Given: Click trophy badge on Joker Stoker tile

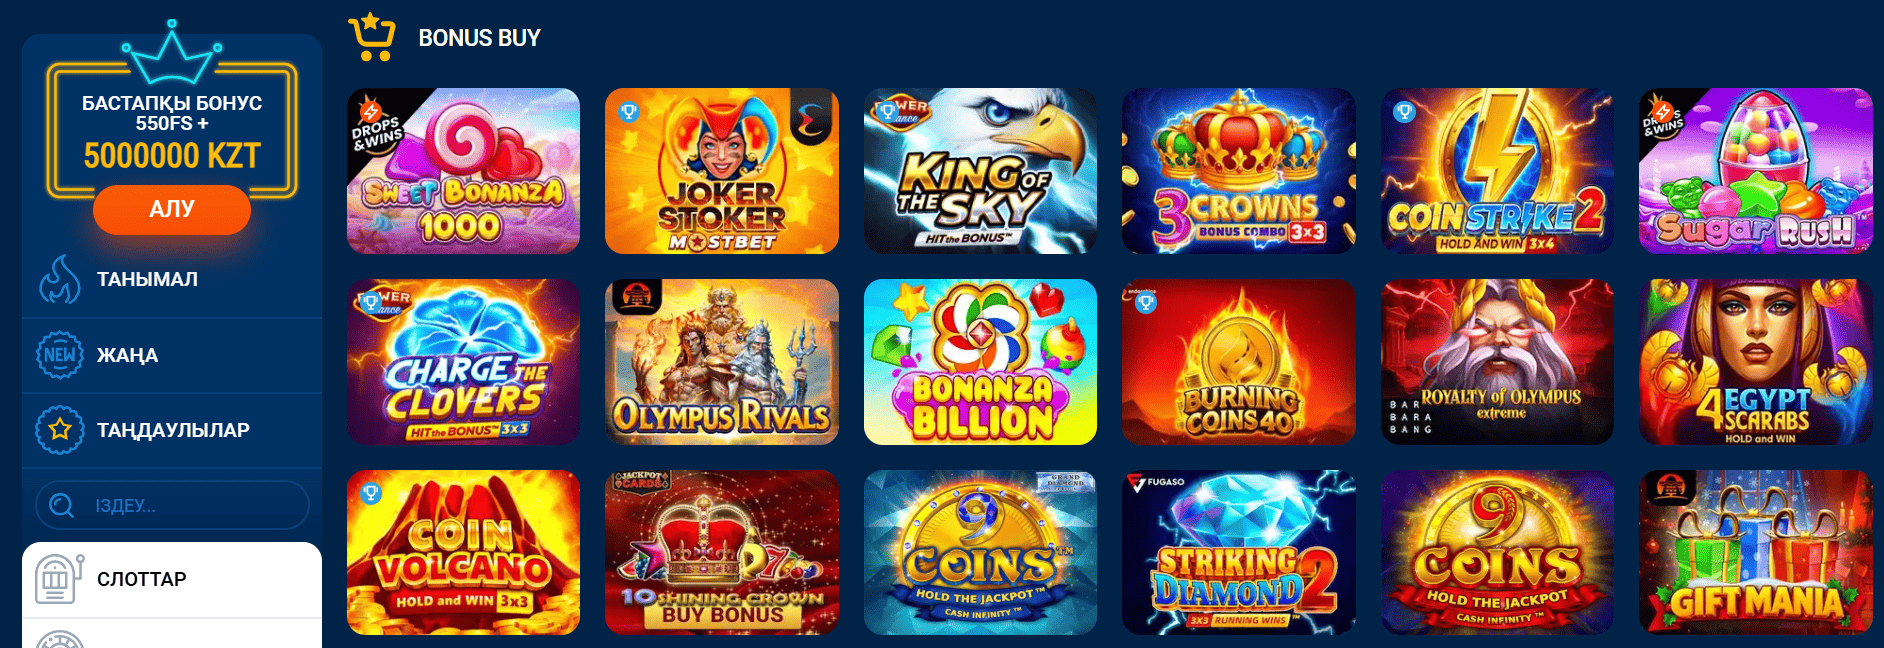Looking at the screenshot, I should 629,112.
